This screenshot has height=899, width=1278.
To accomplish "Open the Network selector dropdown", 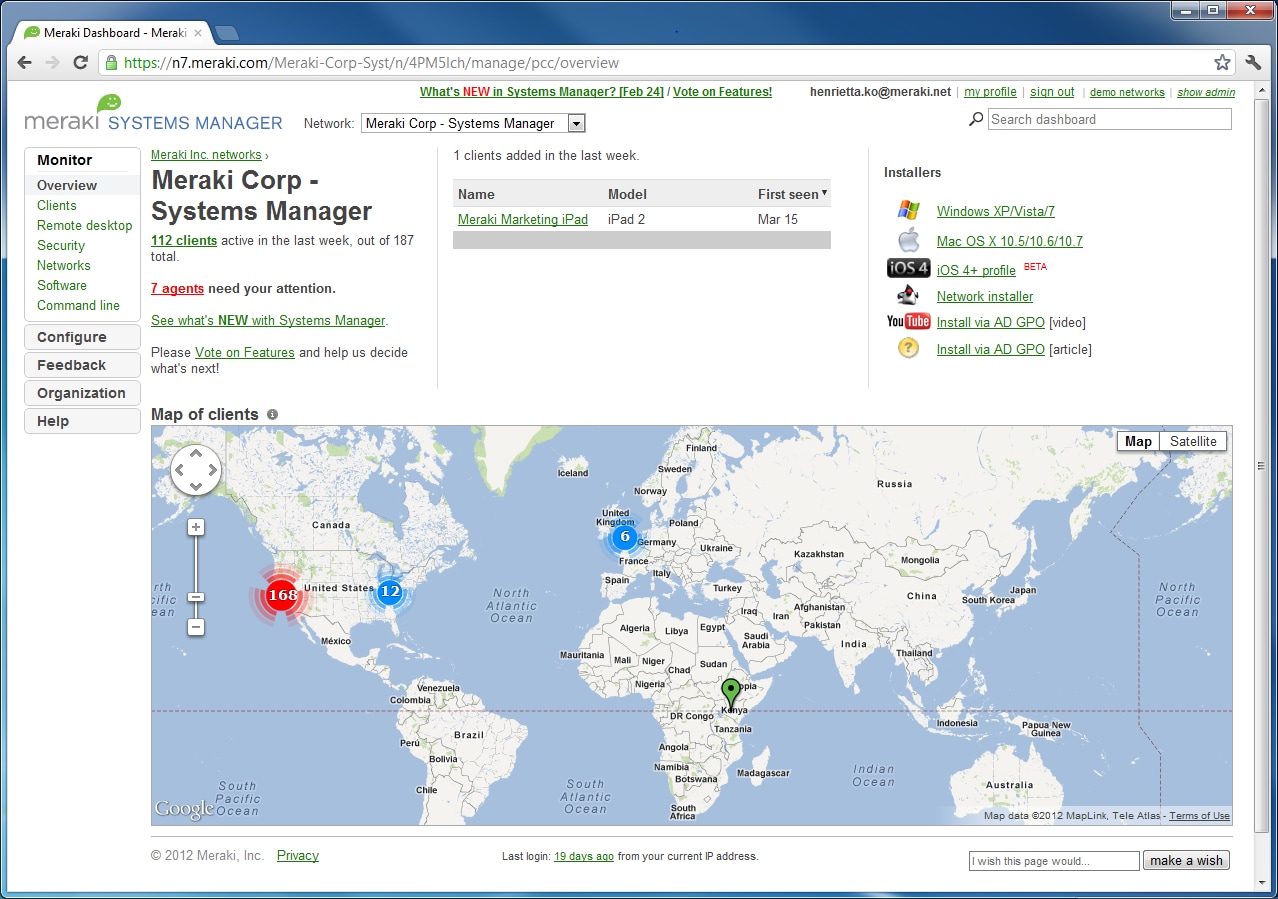I will (473, 123).
